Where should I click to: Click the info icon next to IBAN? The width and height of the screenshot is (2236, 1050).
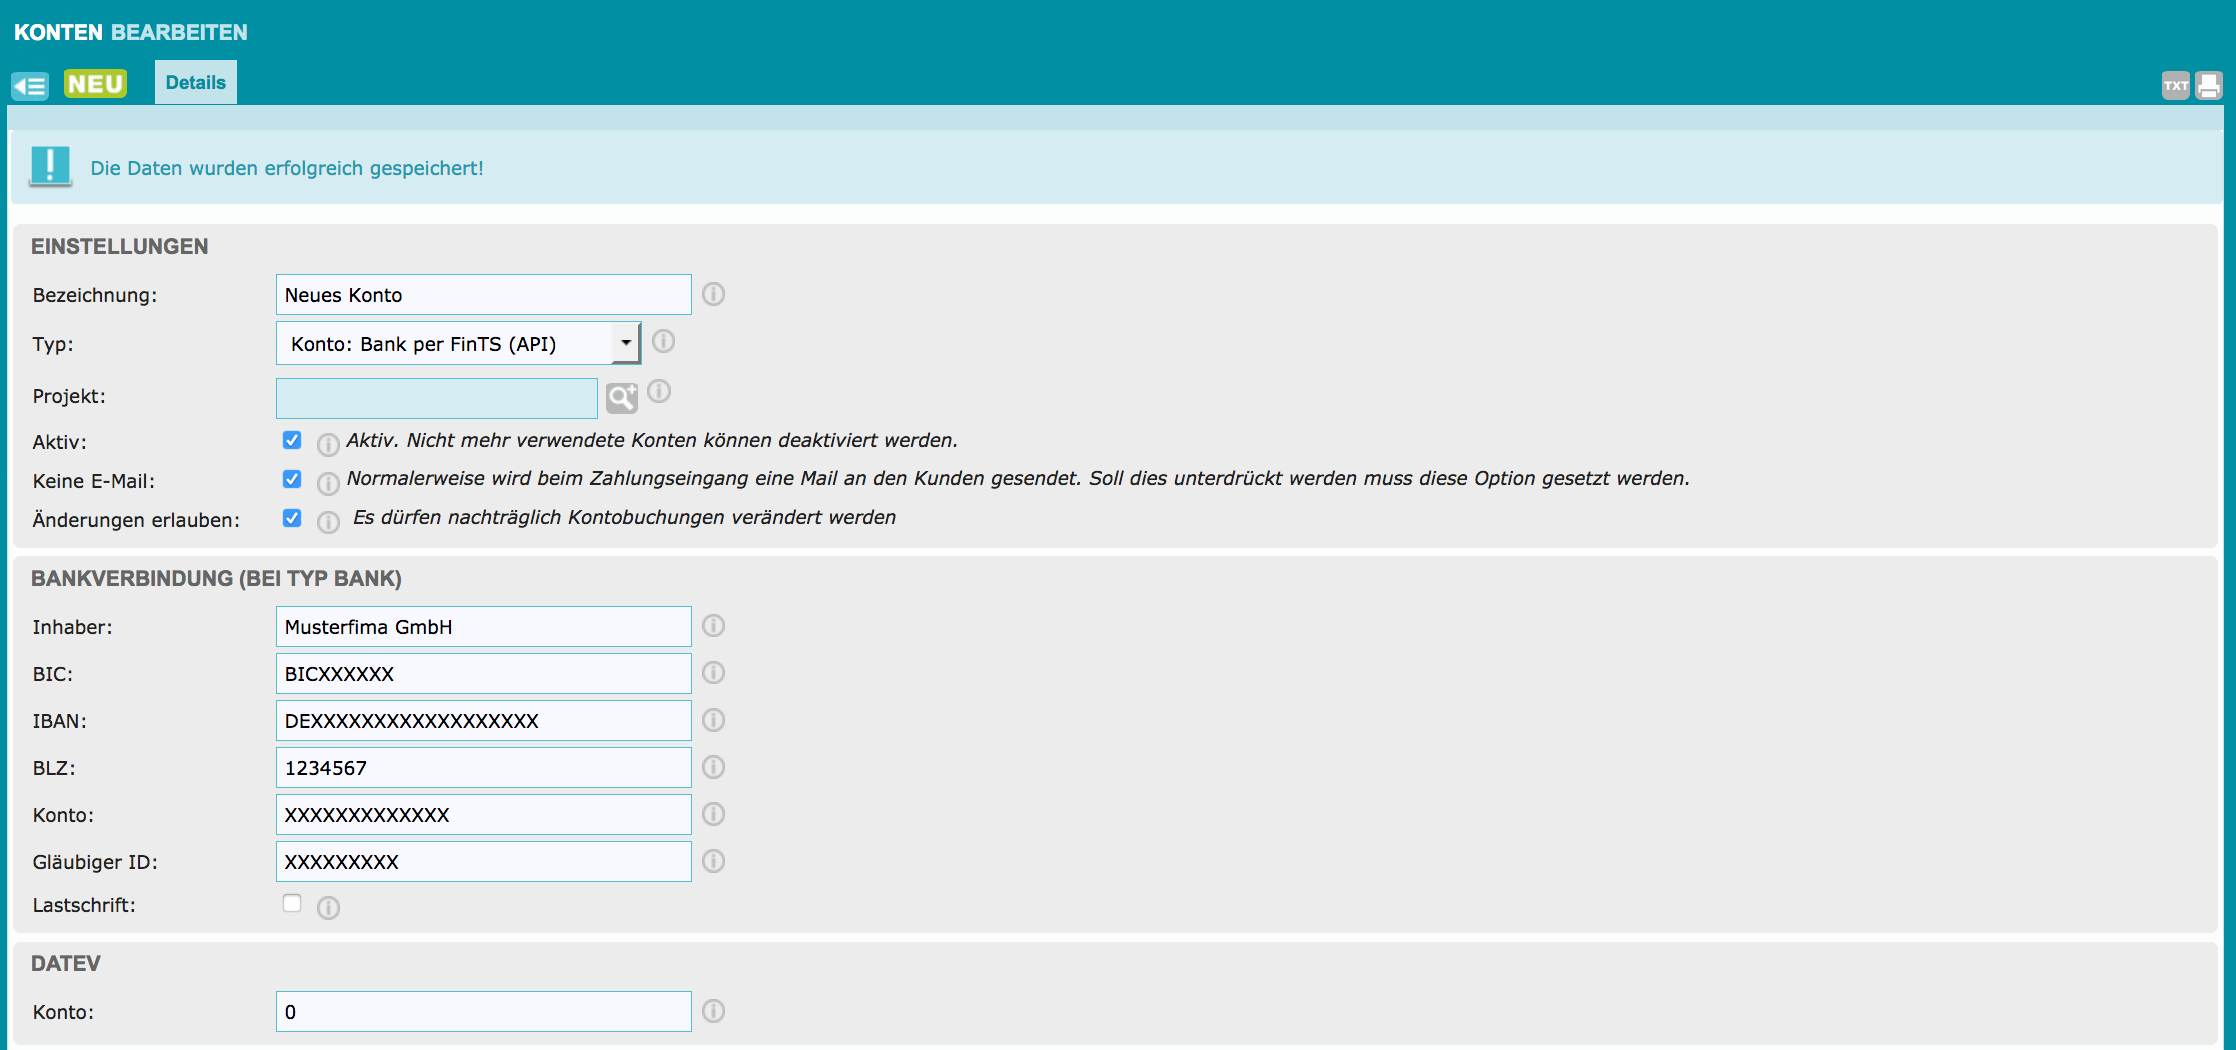pyautogui.click(x=713, y=720)
